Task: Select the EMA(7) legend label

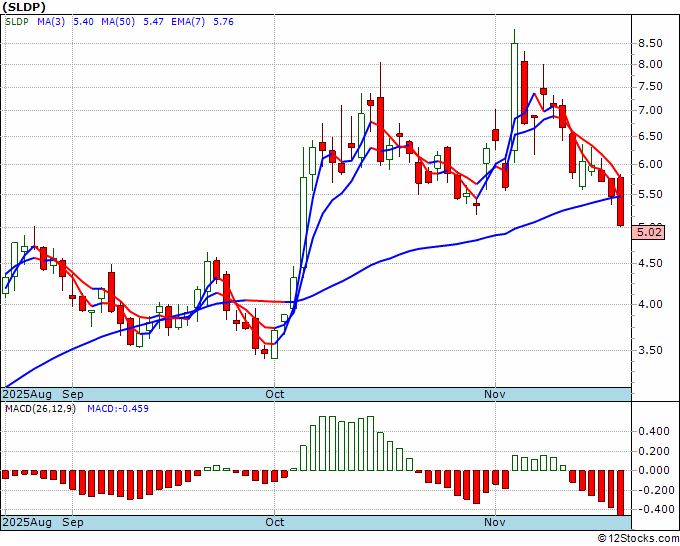Action: click(188, 22)
